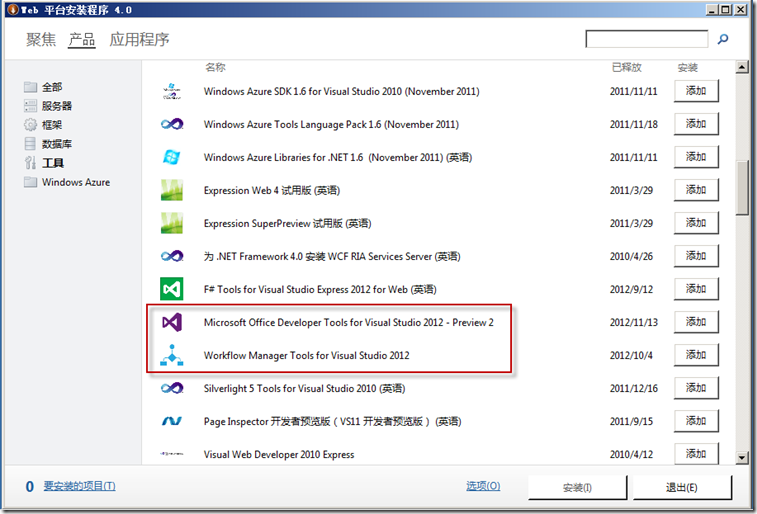Select the Silverlight 5 Tools row text
Image resolution: width=757 pixels, height=514 pixels.
305,389
